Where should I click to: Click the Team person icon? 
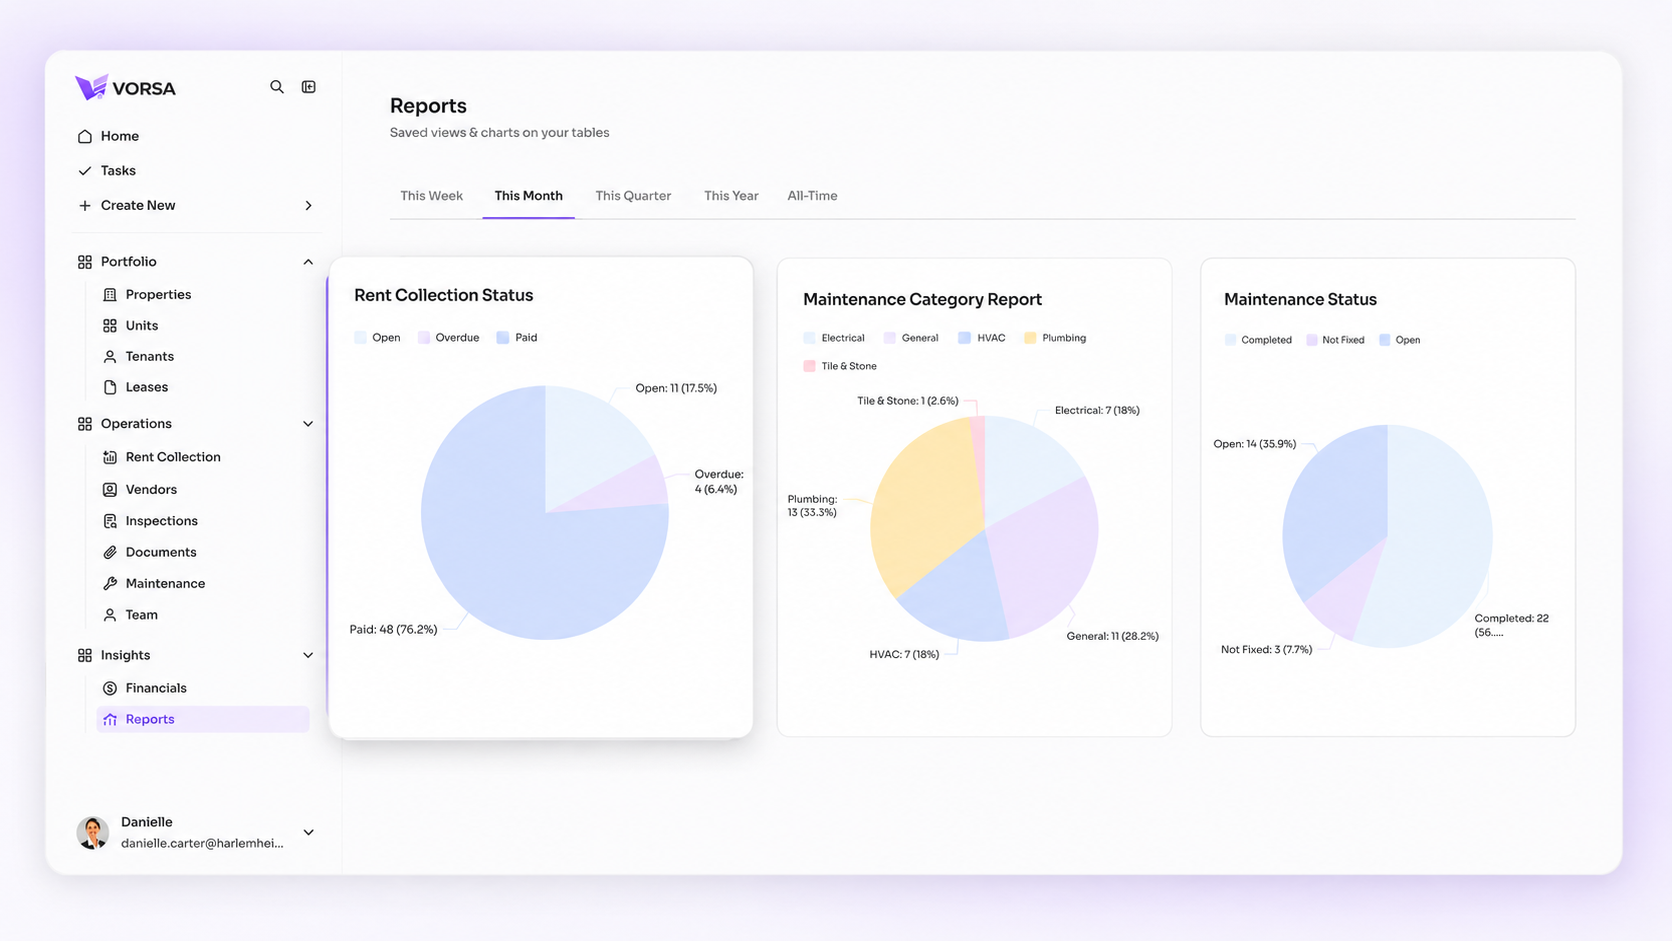pyautogui.click(x=110, y=615)
